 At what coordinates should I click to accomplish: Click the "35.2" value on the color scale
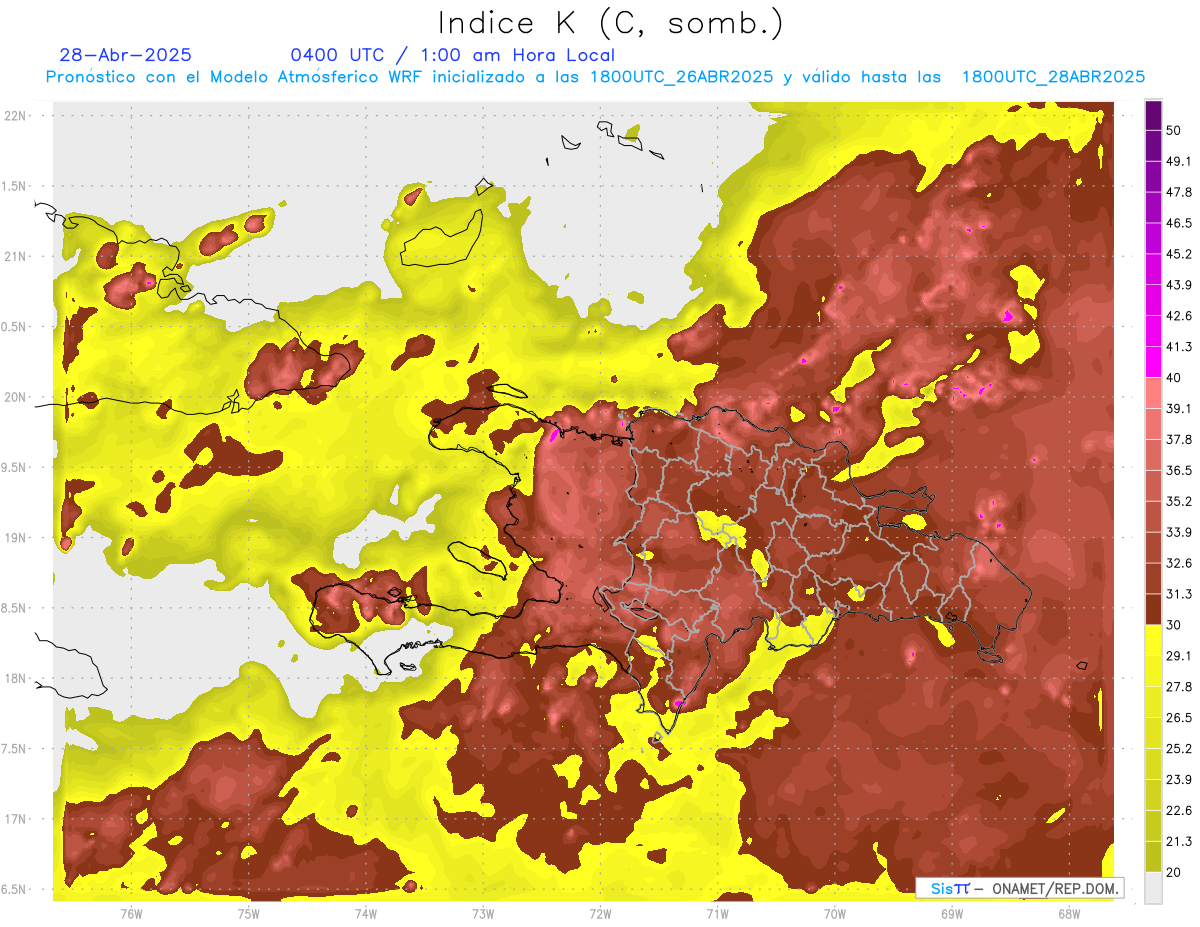(1178, 501)
